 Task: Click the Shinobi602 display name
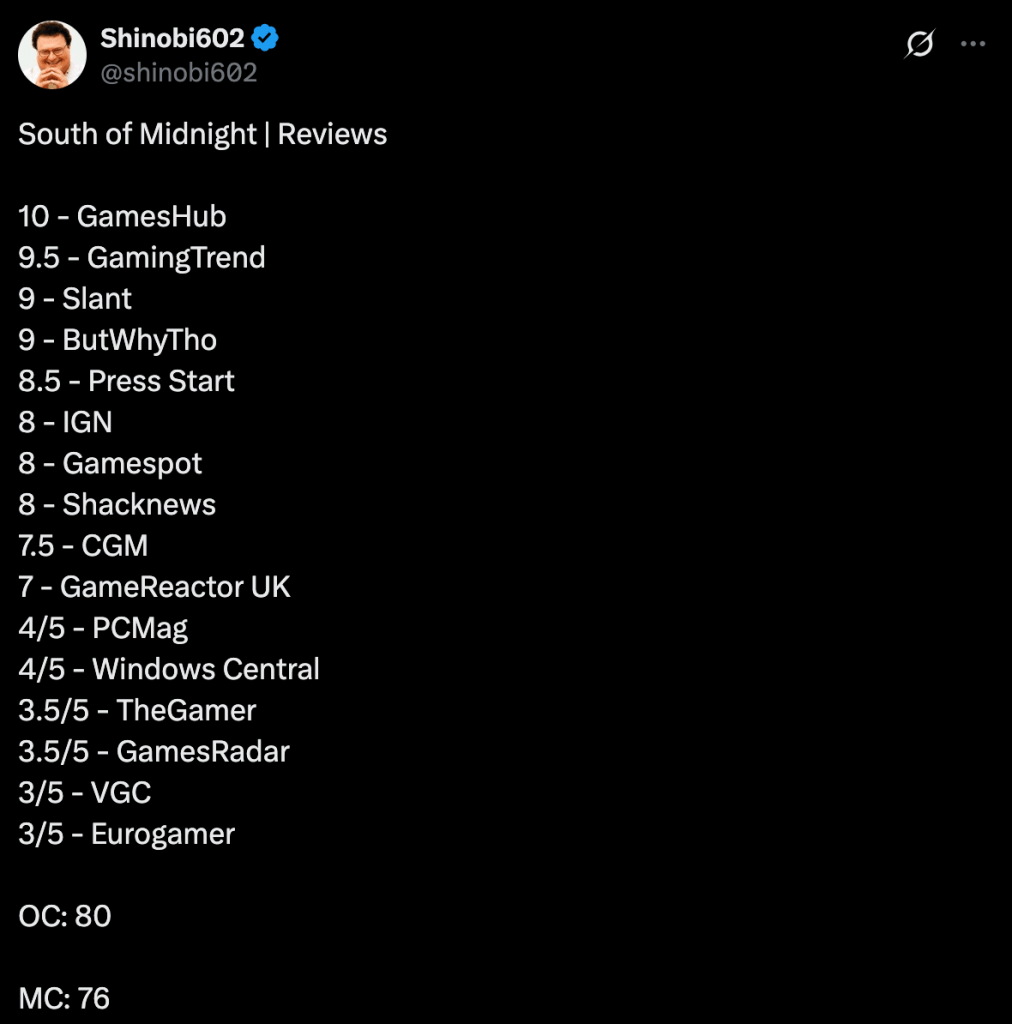[171, 39]
